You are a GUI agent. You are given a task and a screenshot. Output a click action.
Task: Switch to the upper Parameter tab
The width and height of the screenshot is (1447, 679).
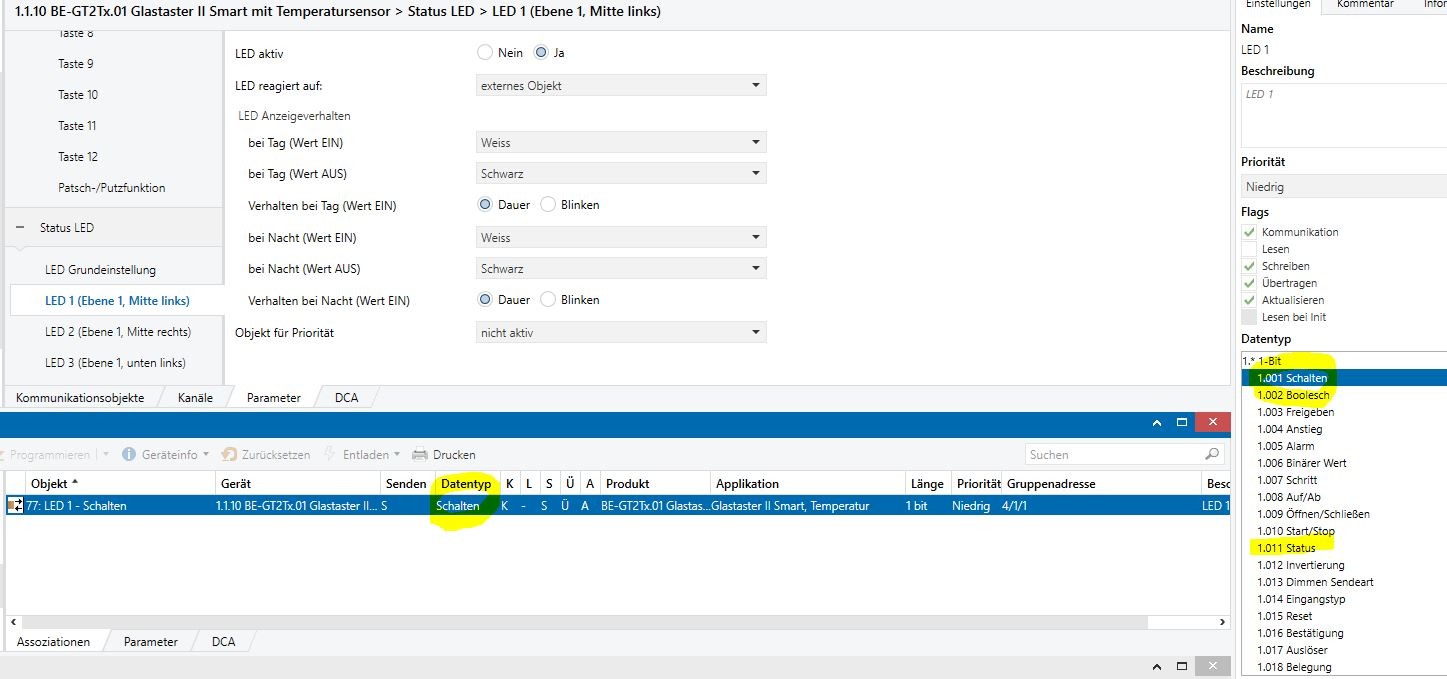pyautogui.click(x=273, y=397)
